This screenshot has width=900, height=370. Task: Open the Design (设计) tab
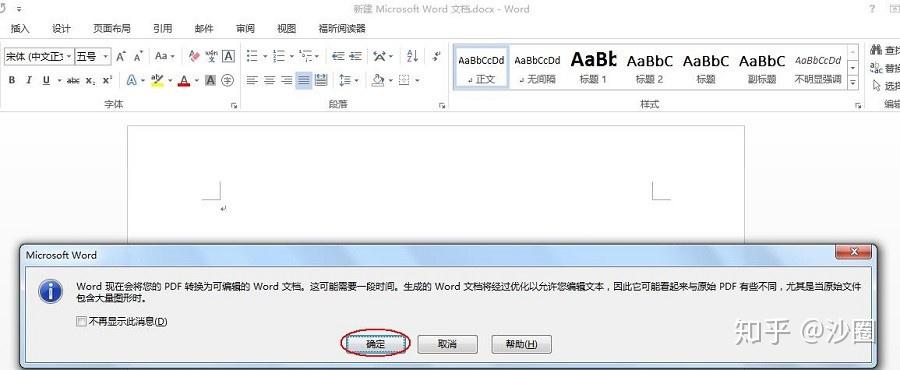61,28
